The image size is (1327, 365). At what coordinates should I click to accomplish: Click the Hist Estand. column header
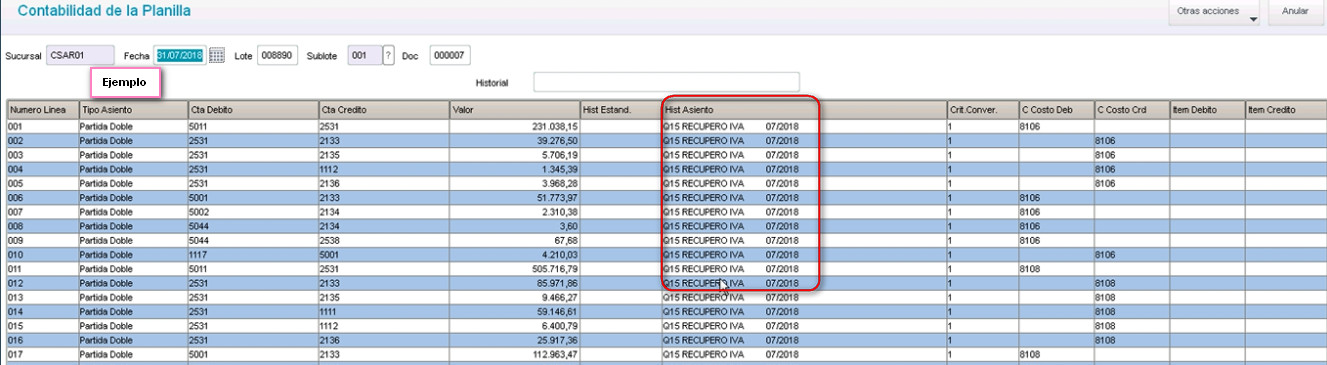tap(620, 109)
